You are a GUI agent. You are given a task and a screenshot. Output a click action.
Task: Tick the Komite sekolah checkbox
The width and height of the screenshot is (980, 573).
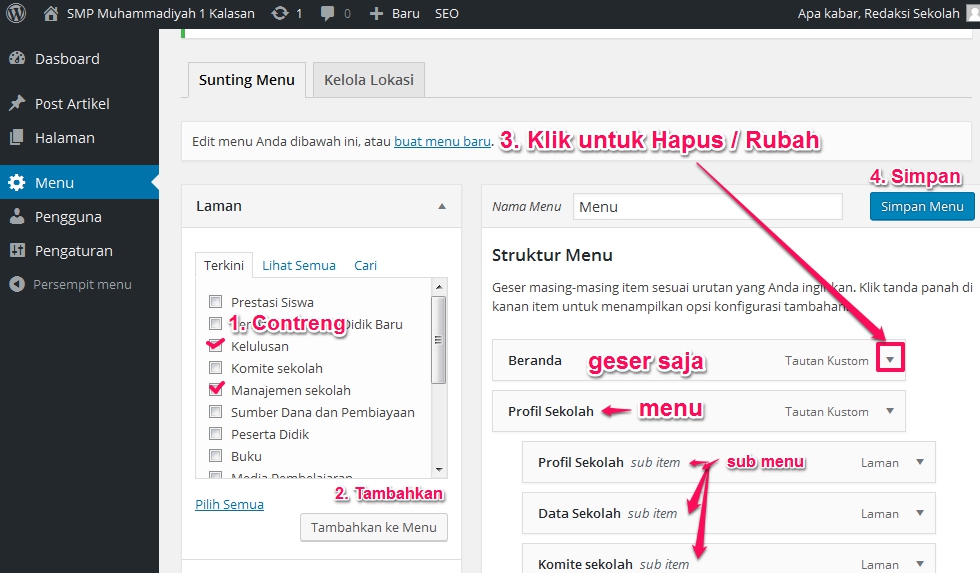click(x=215, y=368)
